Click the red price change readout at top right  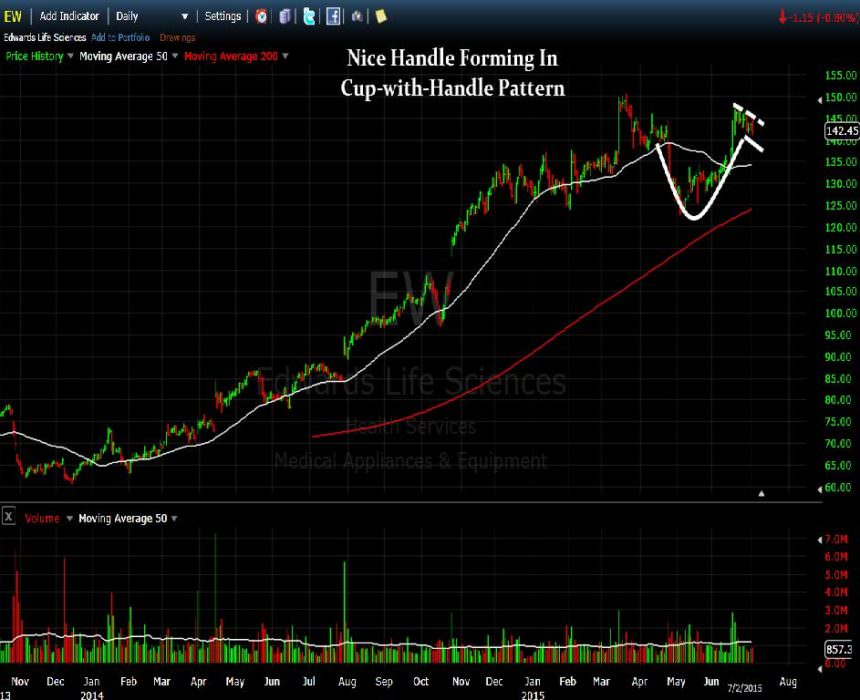coord(818,18)
